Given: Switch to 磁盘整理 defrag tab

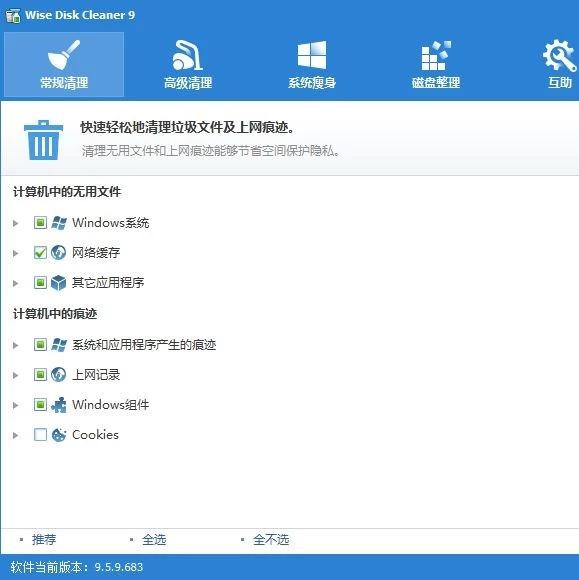Looking at the screenshot, I should 436,64.
